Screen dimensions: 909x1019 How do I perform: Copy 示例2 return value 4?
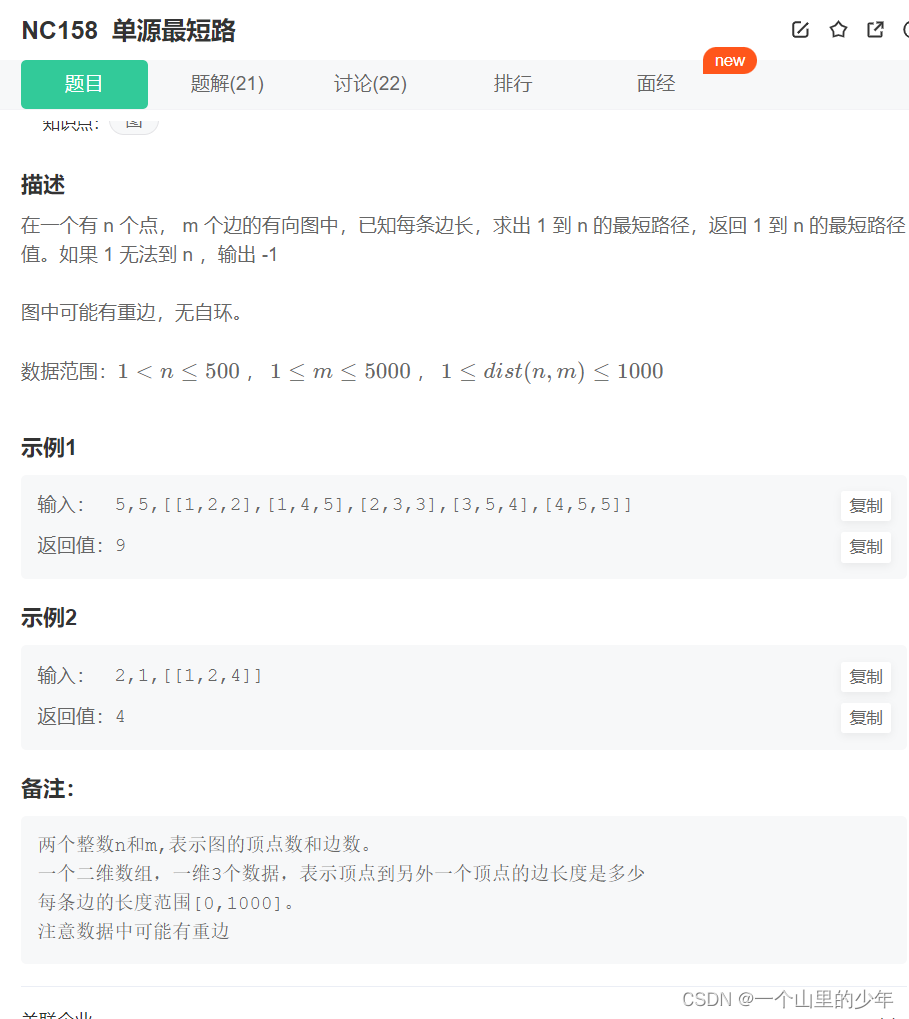tap(865, 717)
